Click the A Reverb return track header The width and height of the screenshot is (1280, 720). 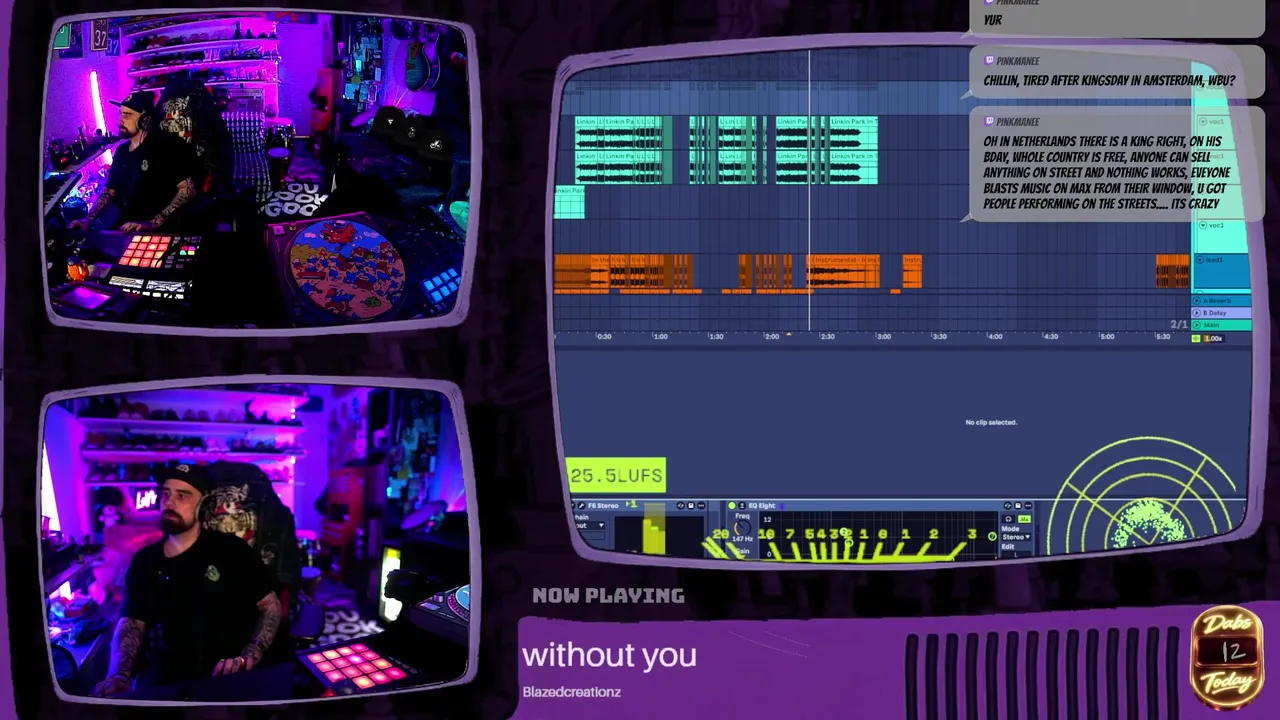click(x=1221, y=300)
